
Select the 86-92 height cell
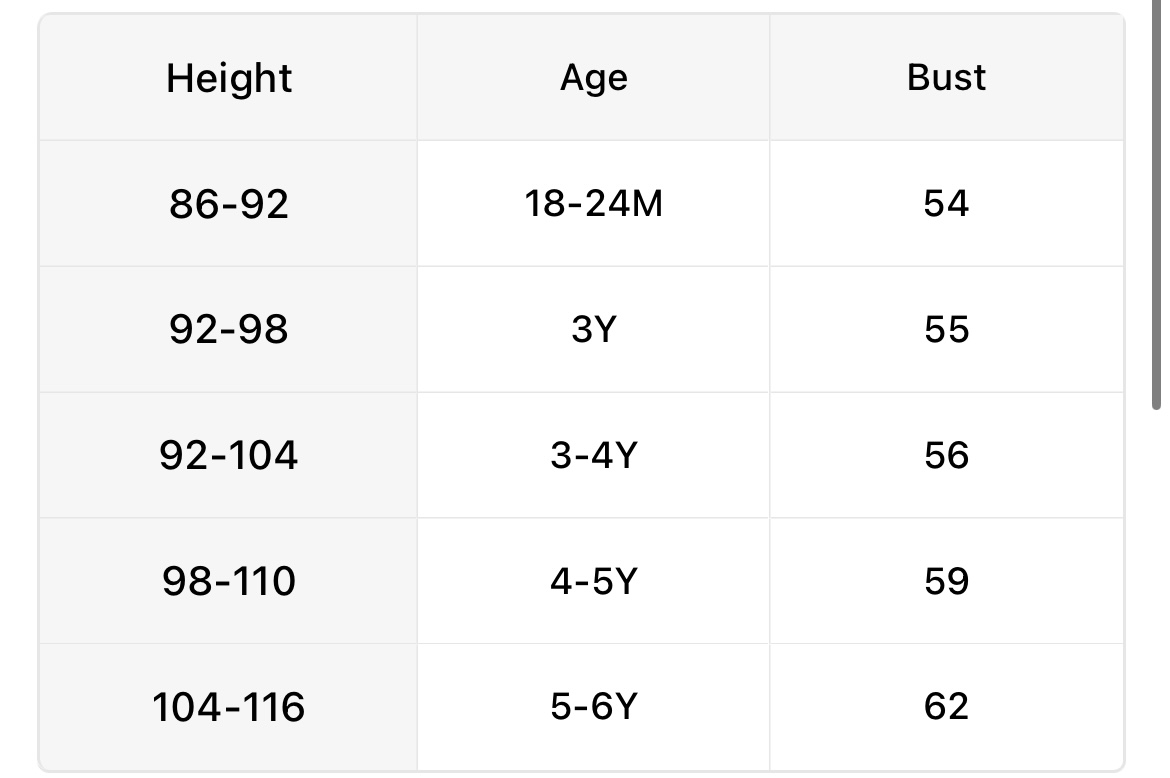pyautogui.click(x=229, y=204)
